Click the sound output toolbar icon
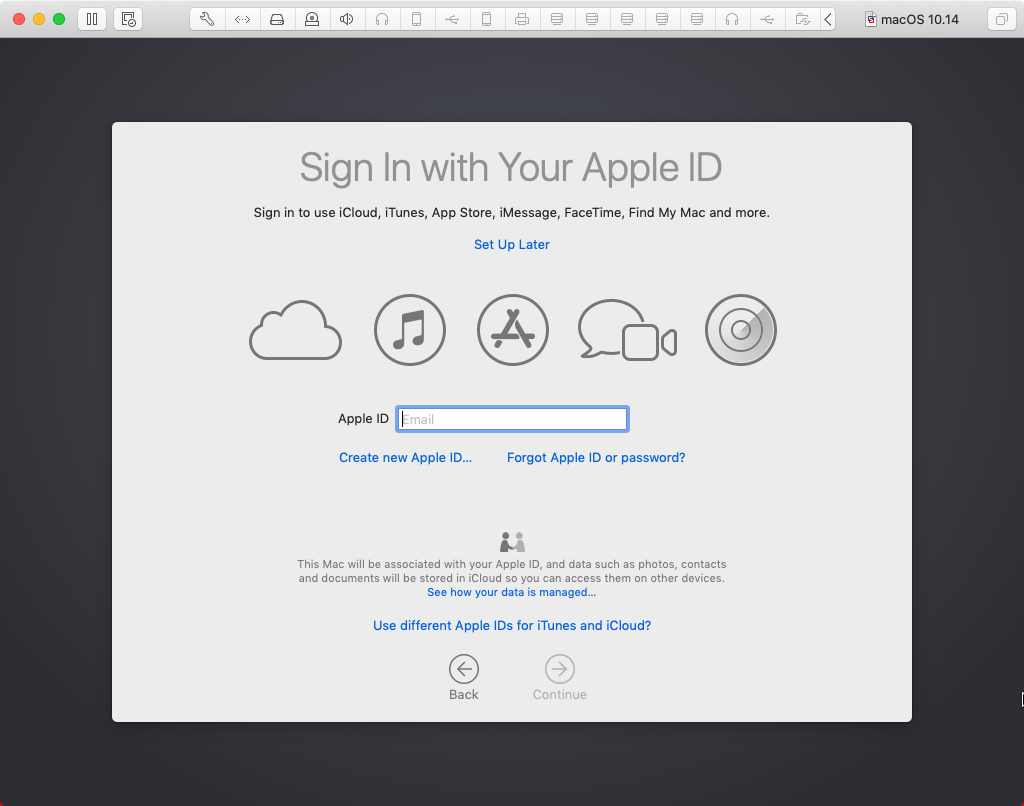The width and height of the screenshot is (1024, 806). click(x=347, y=19)
